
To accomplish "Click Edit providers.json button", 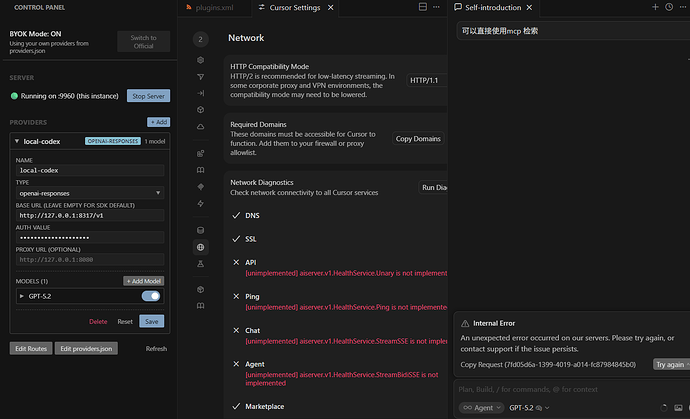I will (x=86, y=348).
